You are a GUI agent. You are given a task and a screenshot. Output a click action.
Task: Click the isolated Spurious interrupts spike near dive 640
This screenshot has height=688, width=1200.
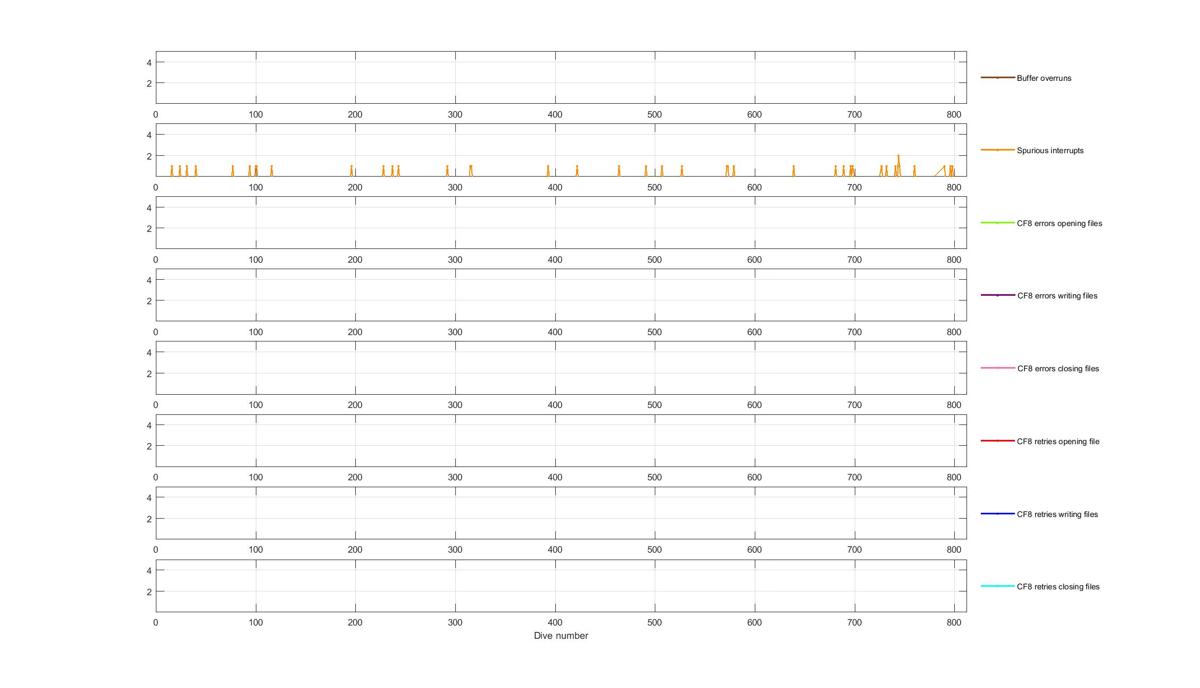(x=793, y=171)
